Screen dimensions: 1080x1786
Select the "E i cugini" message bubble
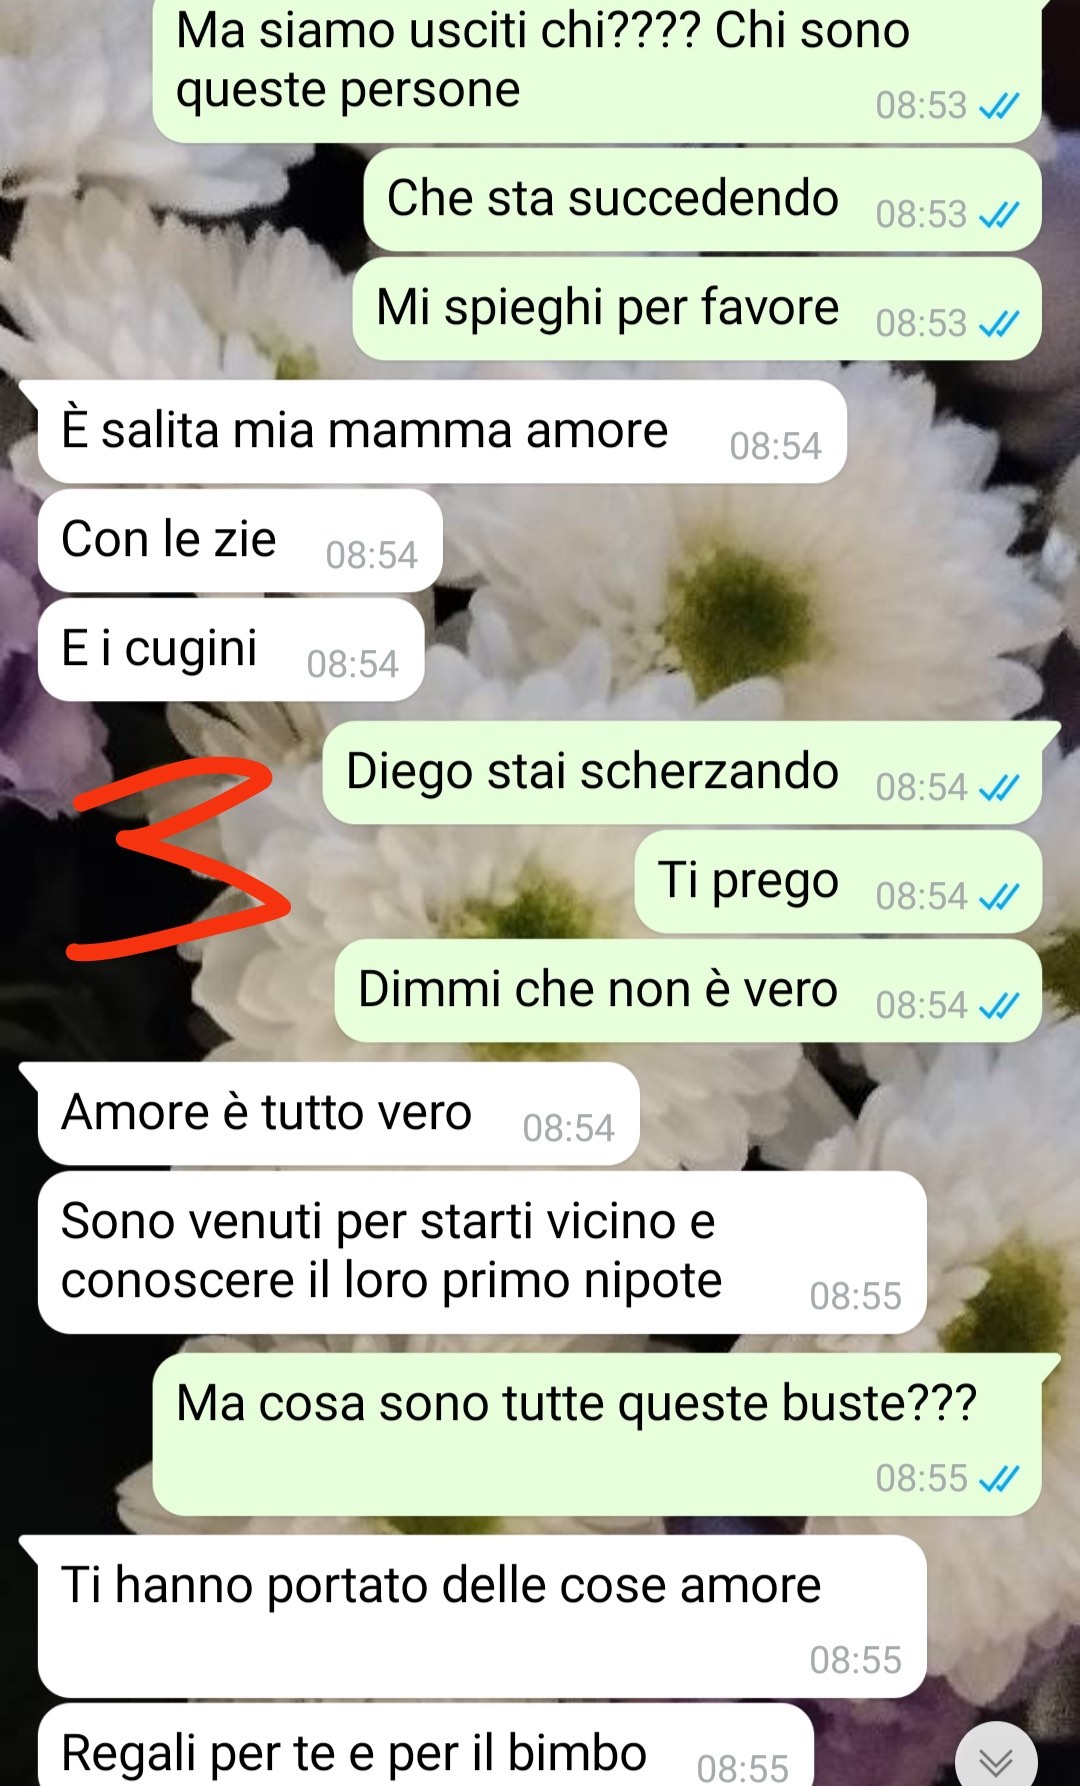click(231, 650)
